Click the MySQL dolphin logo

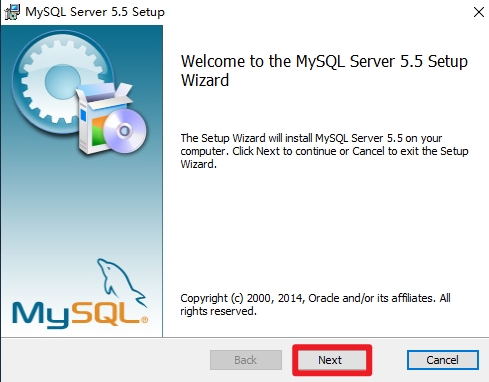80,293
